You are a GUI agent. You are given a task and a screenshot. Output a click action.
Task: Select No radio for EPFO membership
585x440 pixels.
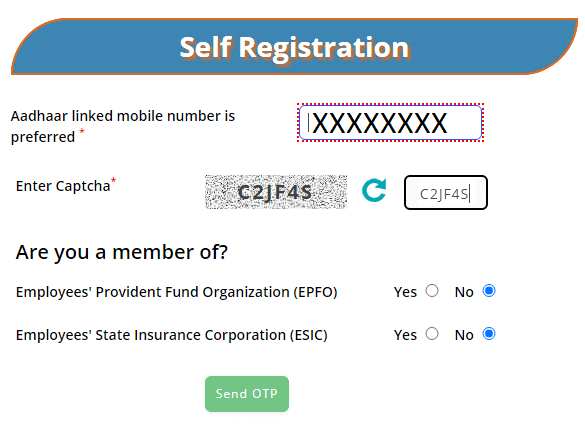[489, 291]
